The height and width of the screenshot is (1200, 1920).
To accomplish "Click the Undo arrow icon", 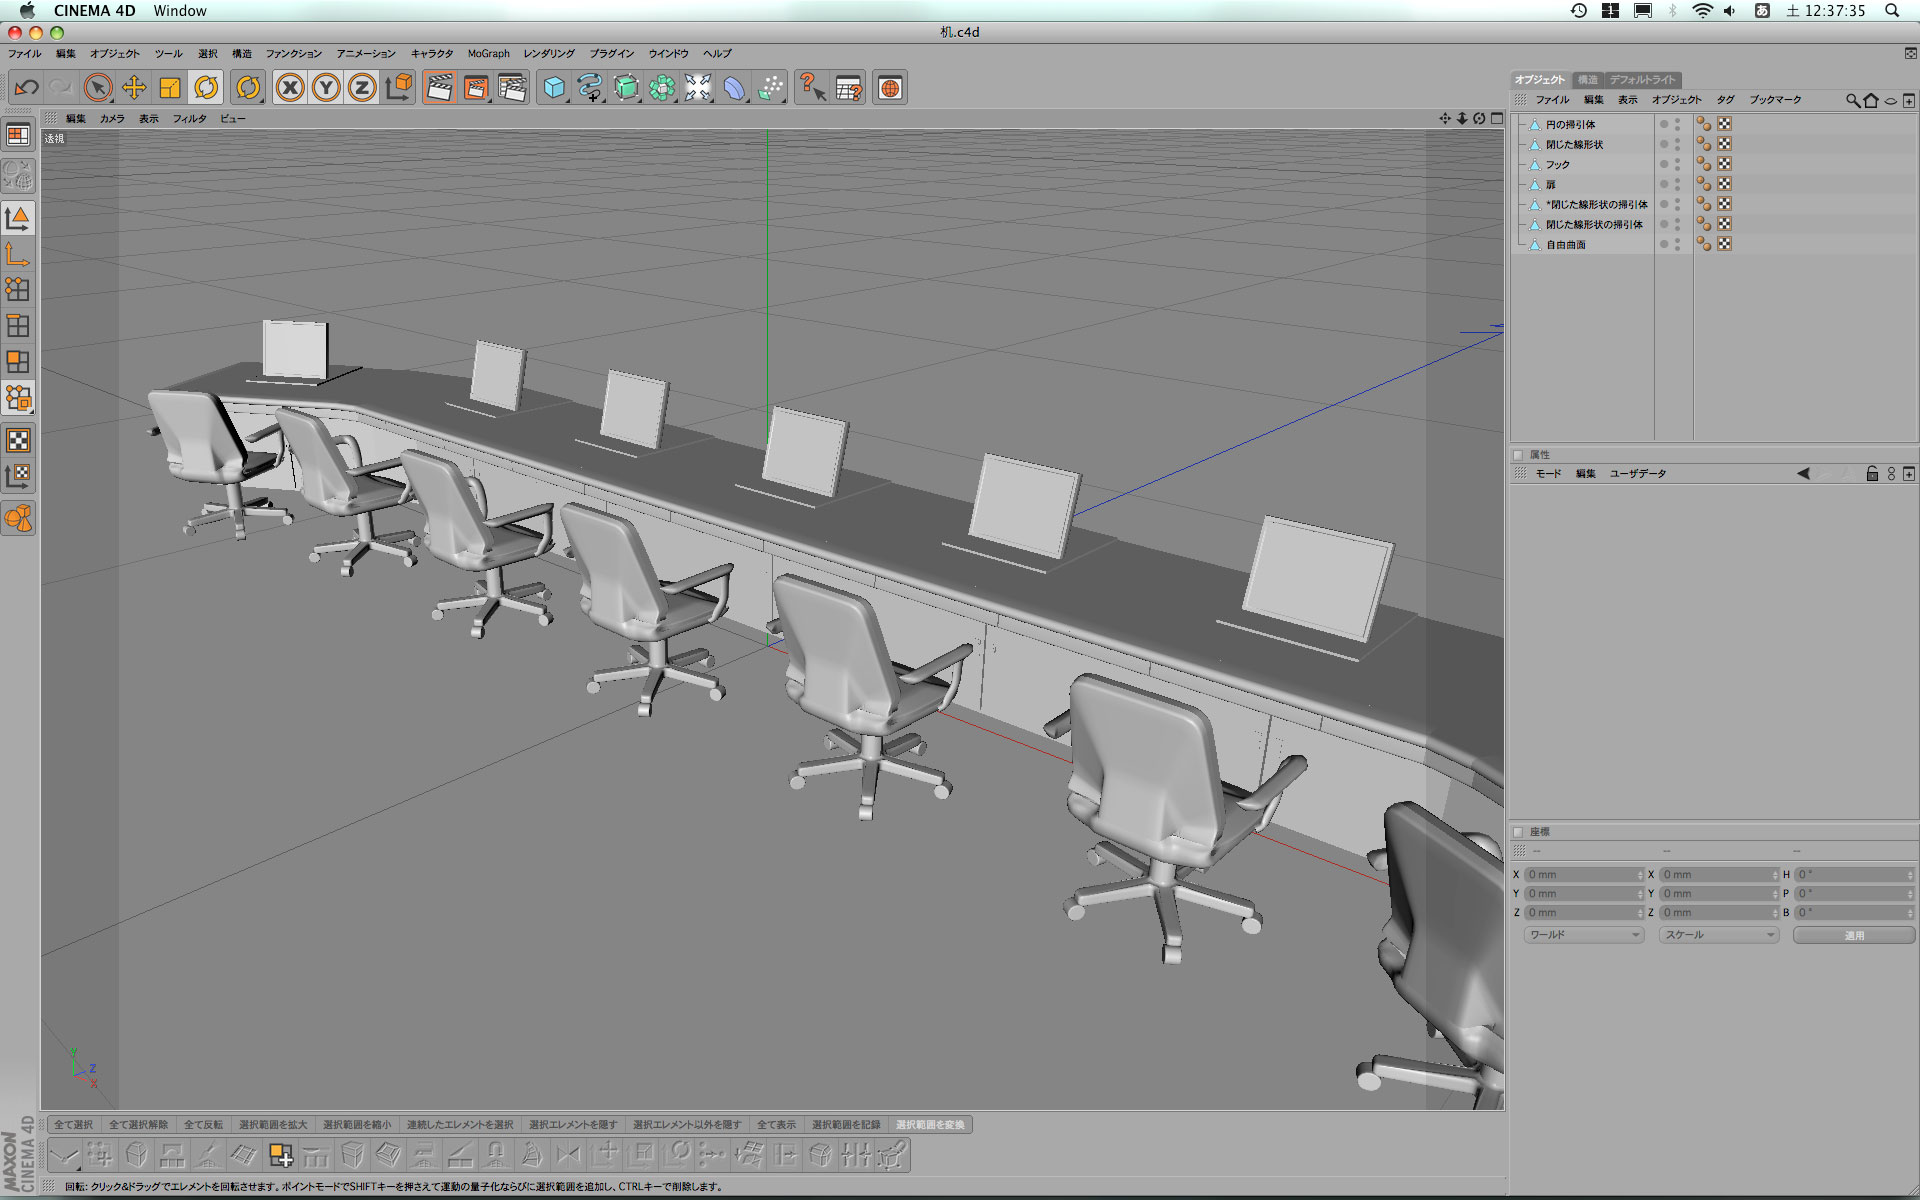I will [x=27, y=88].
